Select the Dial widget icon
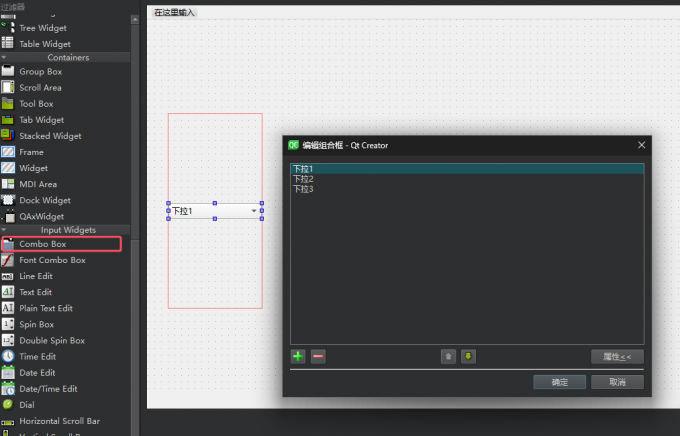The image size is (680, 436). [x=8, y=405]
